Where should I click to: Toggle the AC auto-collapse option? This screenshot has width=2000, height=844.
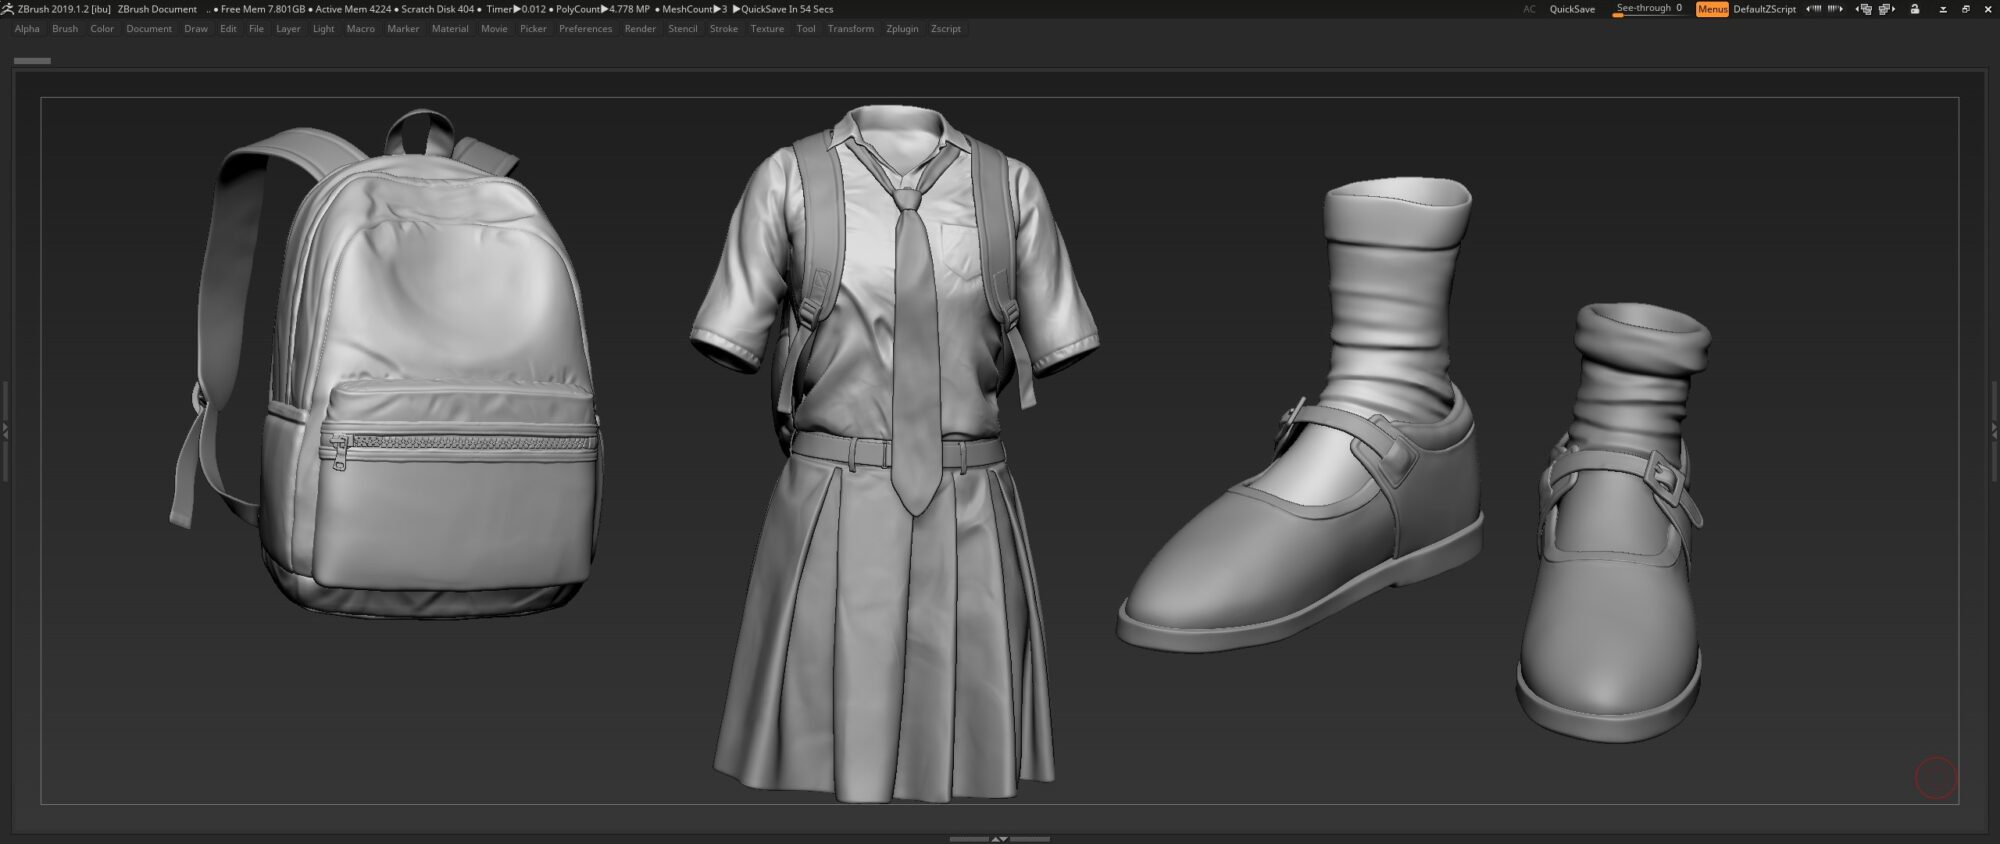(1529, 9)
